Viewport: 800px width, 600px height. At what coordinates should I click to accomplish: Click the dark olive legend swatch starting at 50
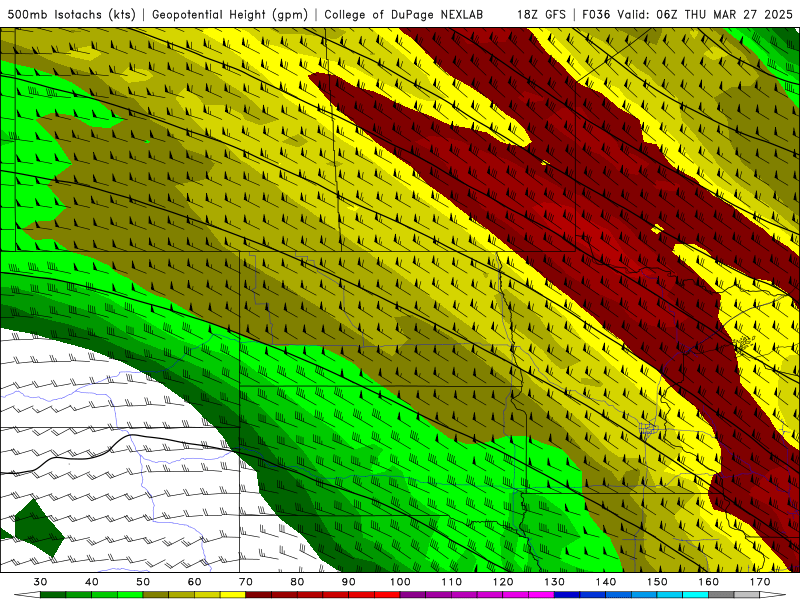(156, 595)
